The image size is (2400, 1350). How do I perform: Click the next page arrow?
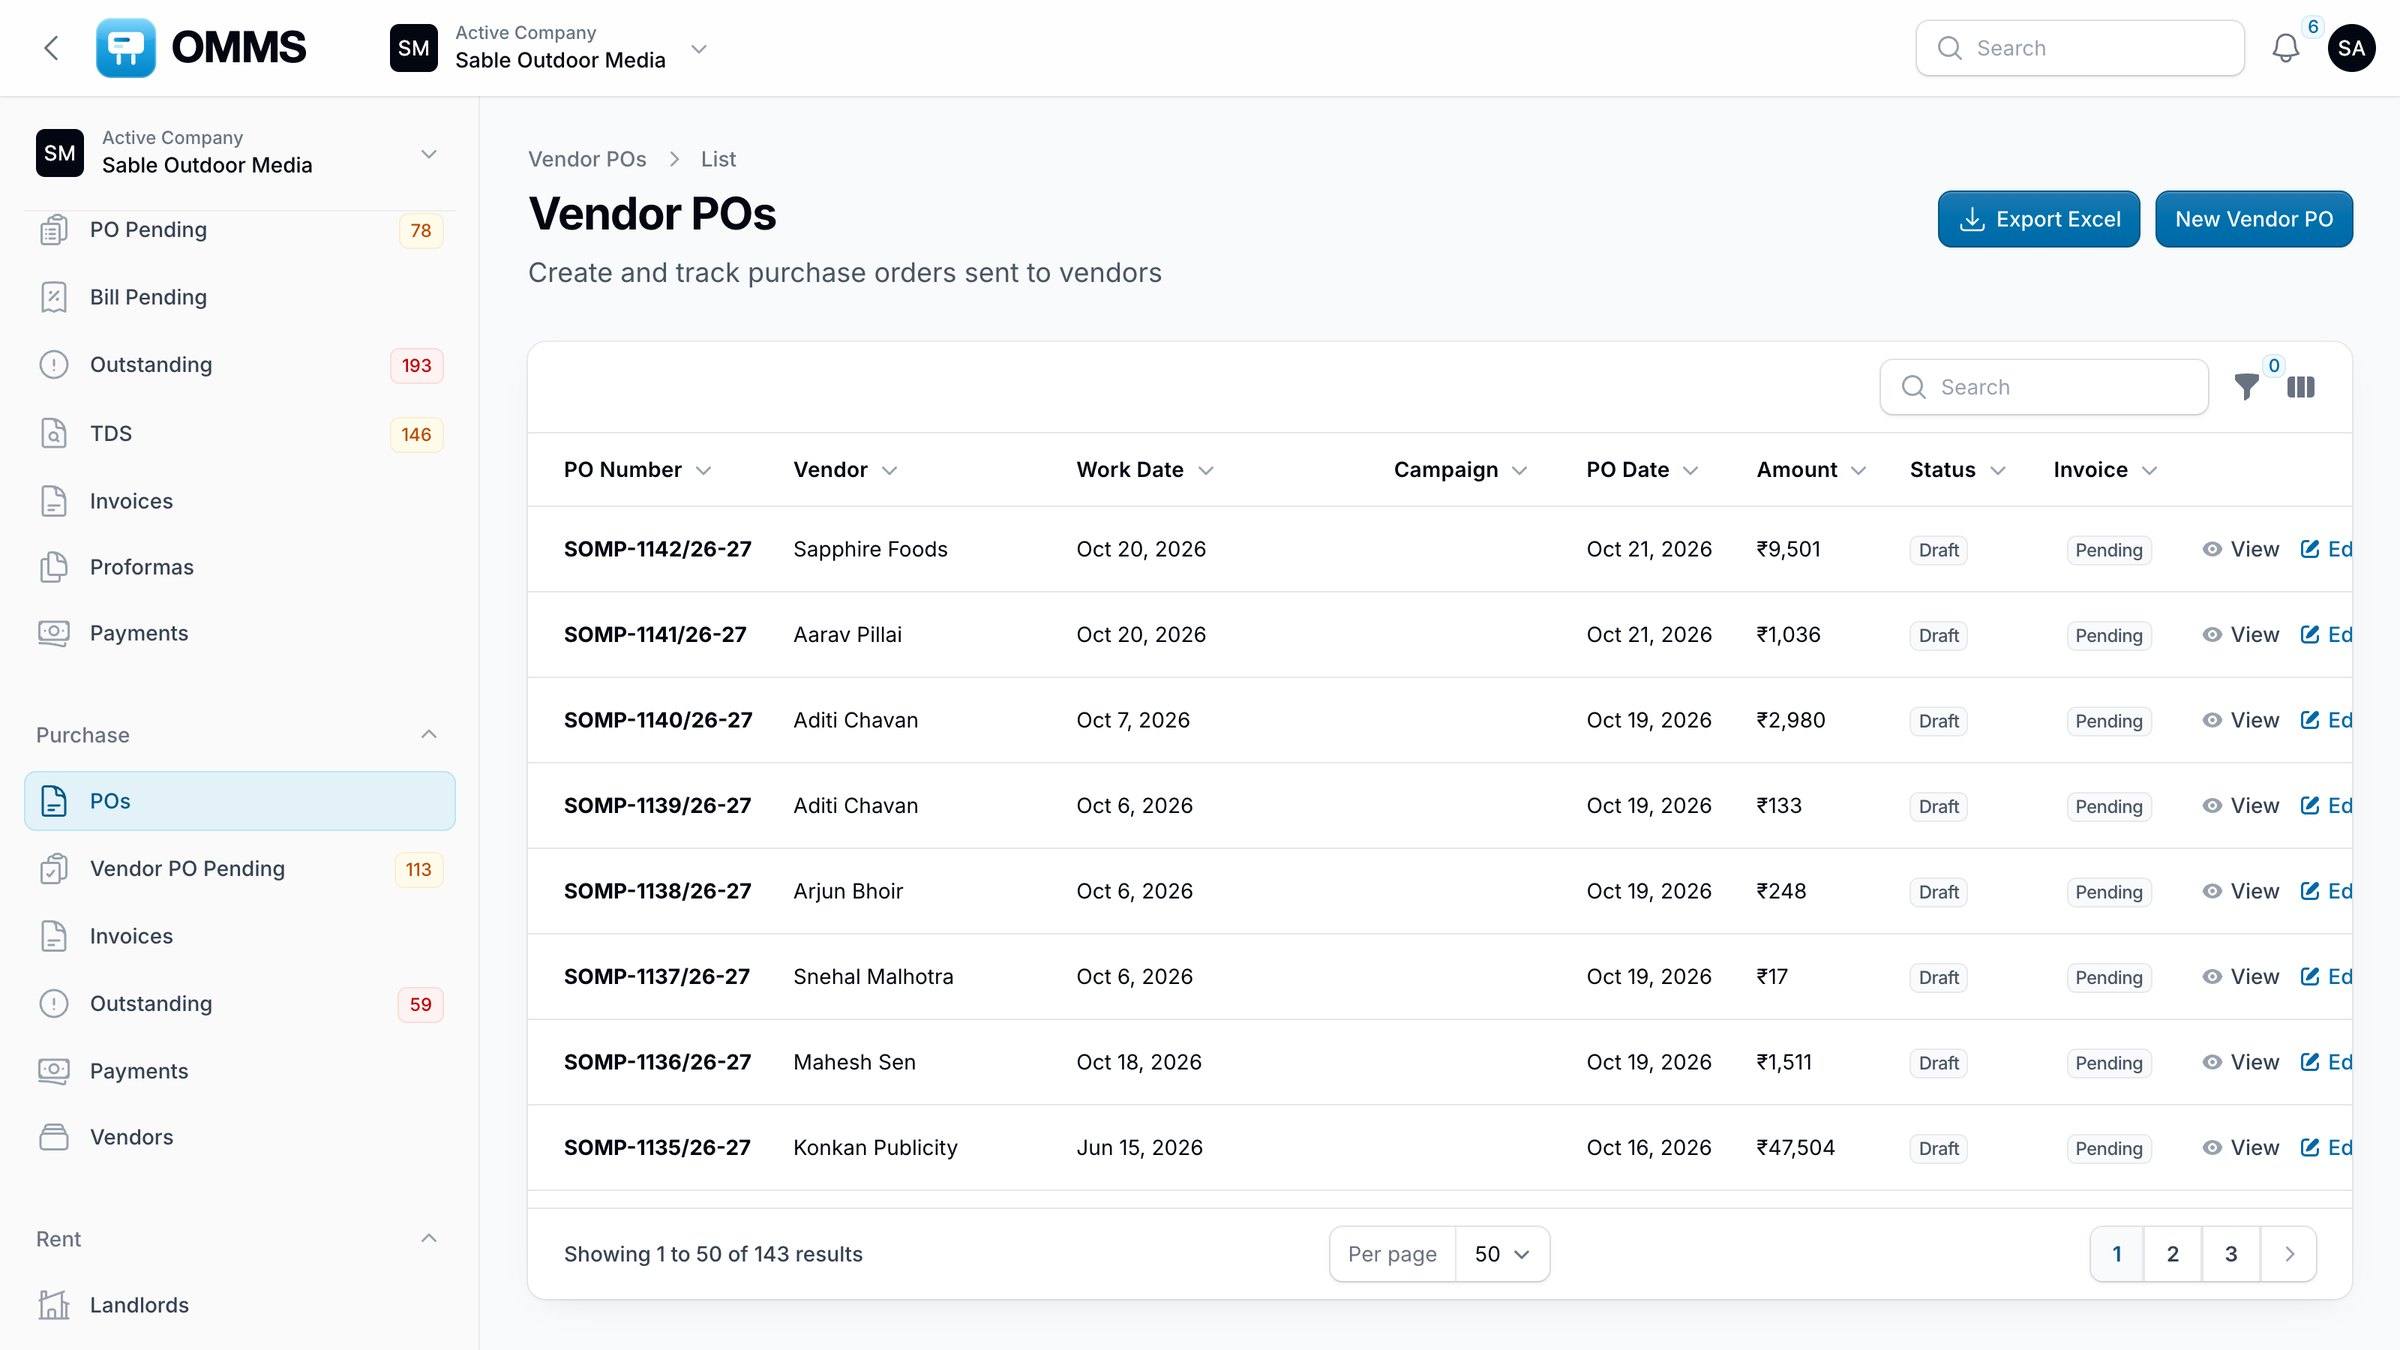pyautogui.click(x=2289, y=1254)
